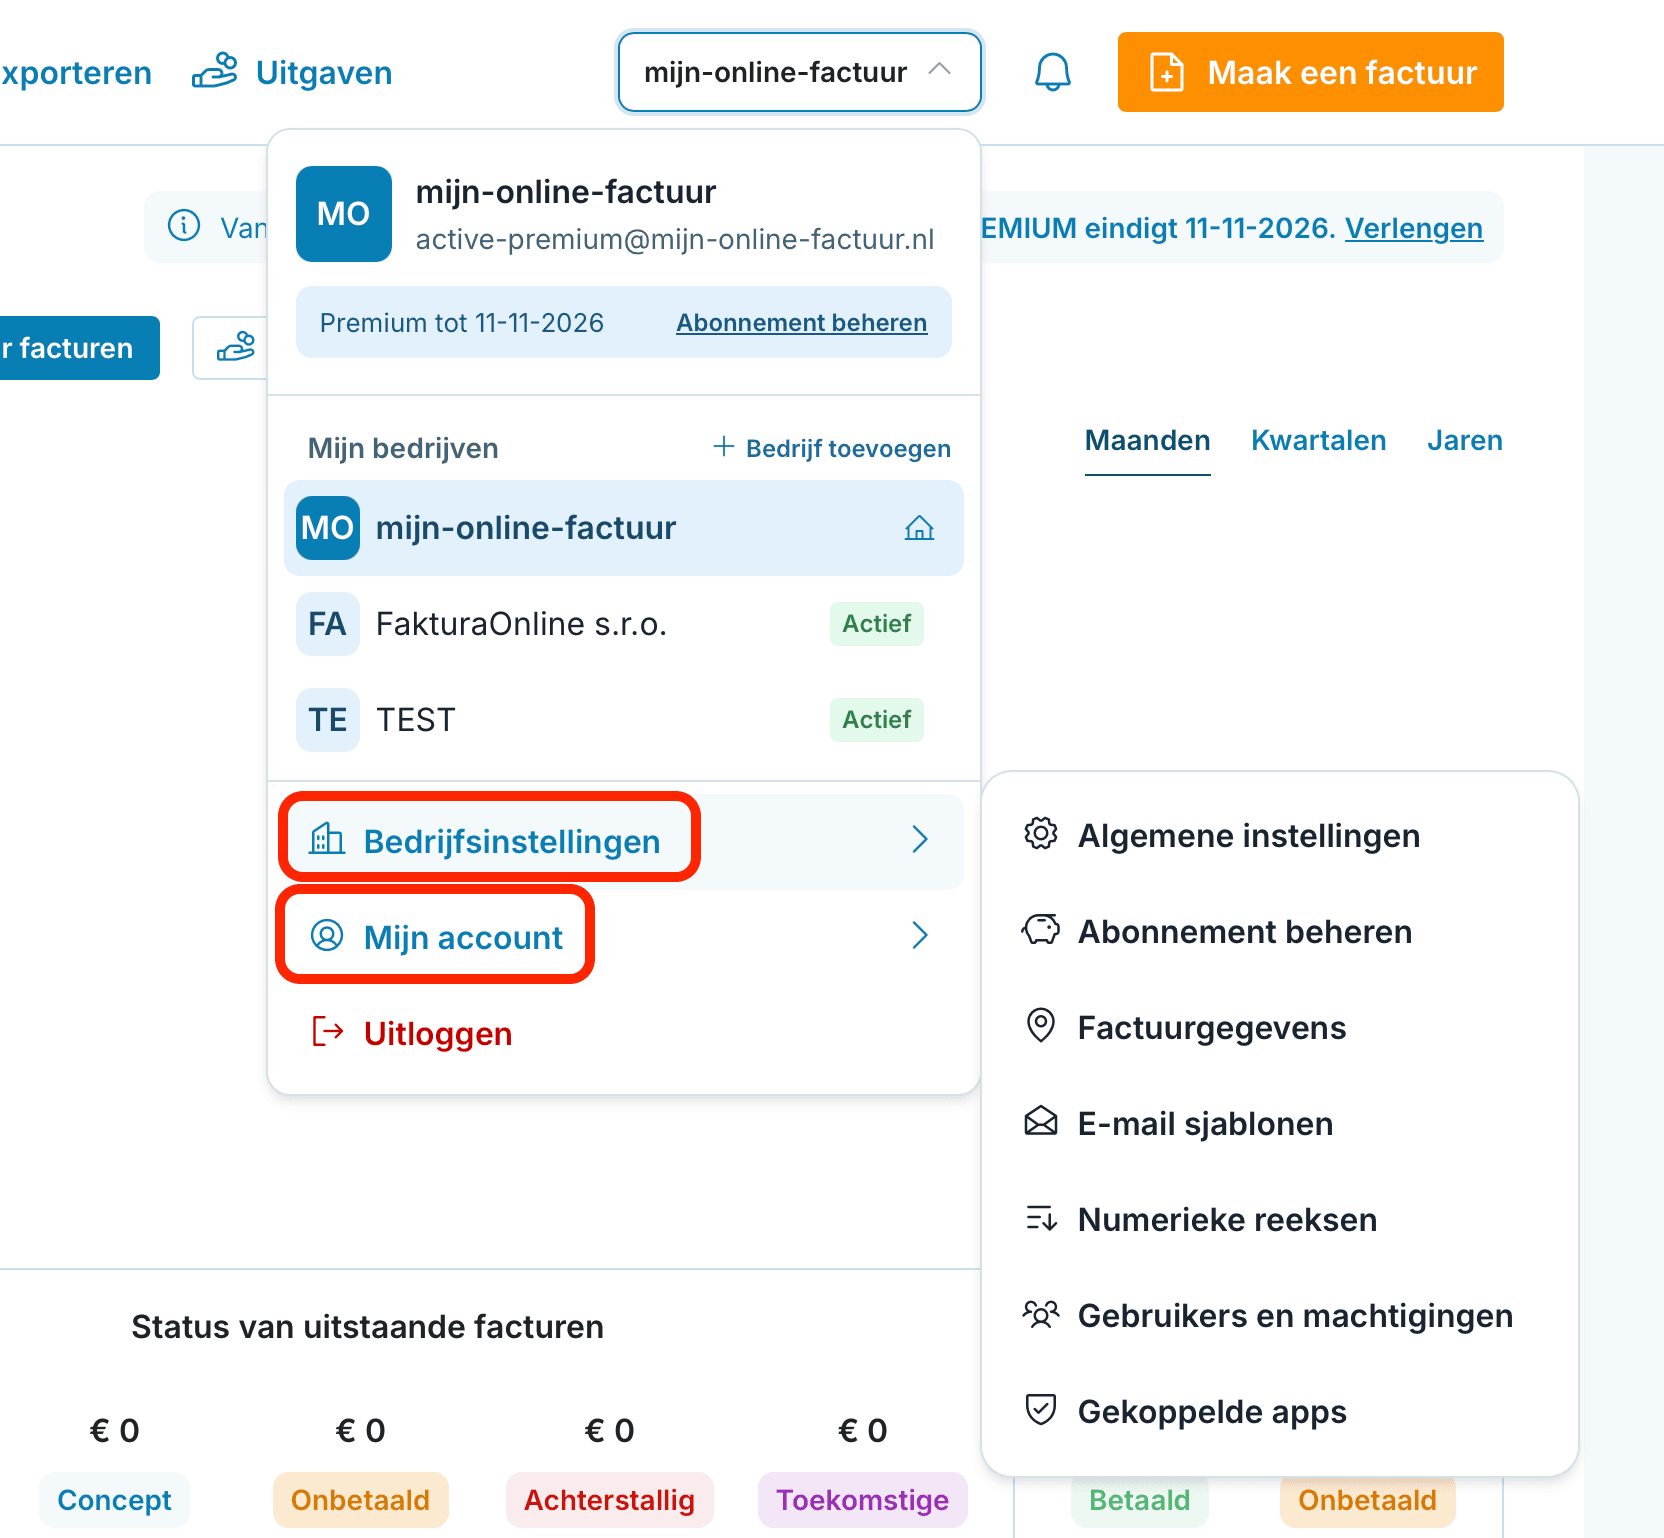Click the Achterstallig status badge
Image resolution: width=1664 pixels, height=1538 pixels.
coord(609,1500)
